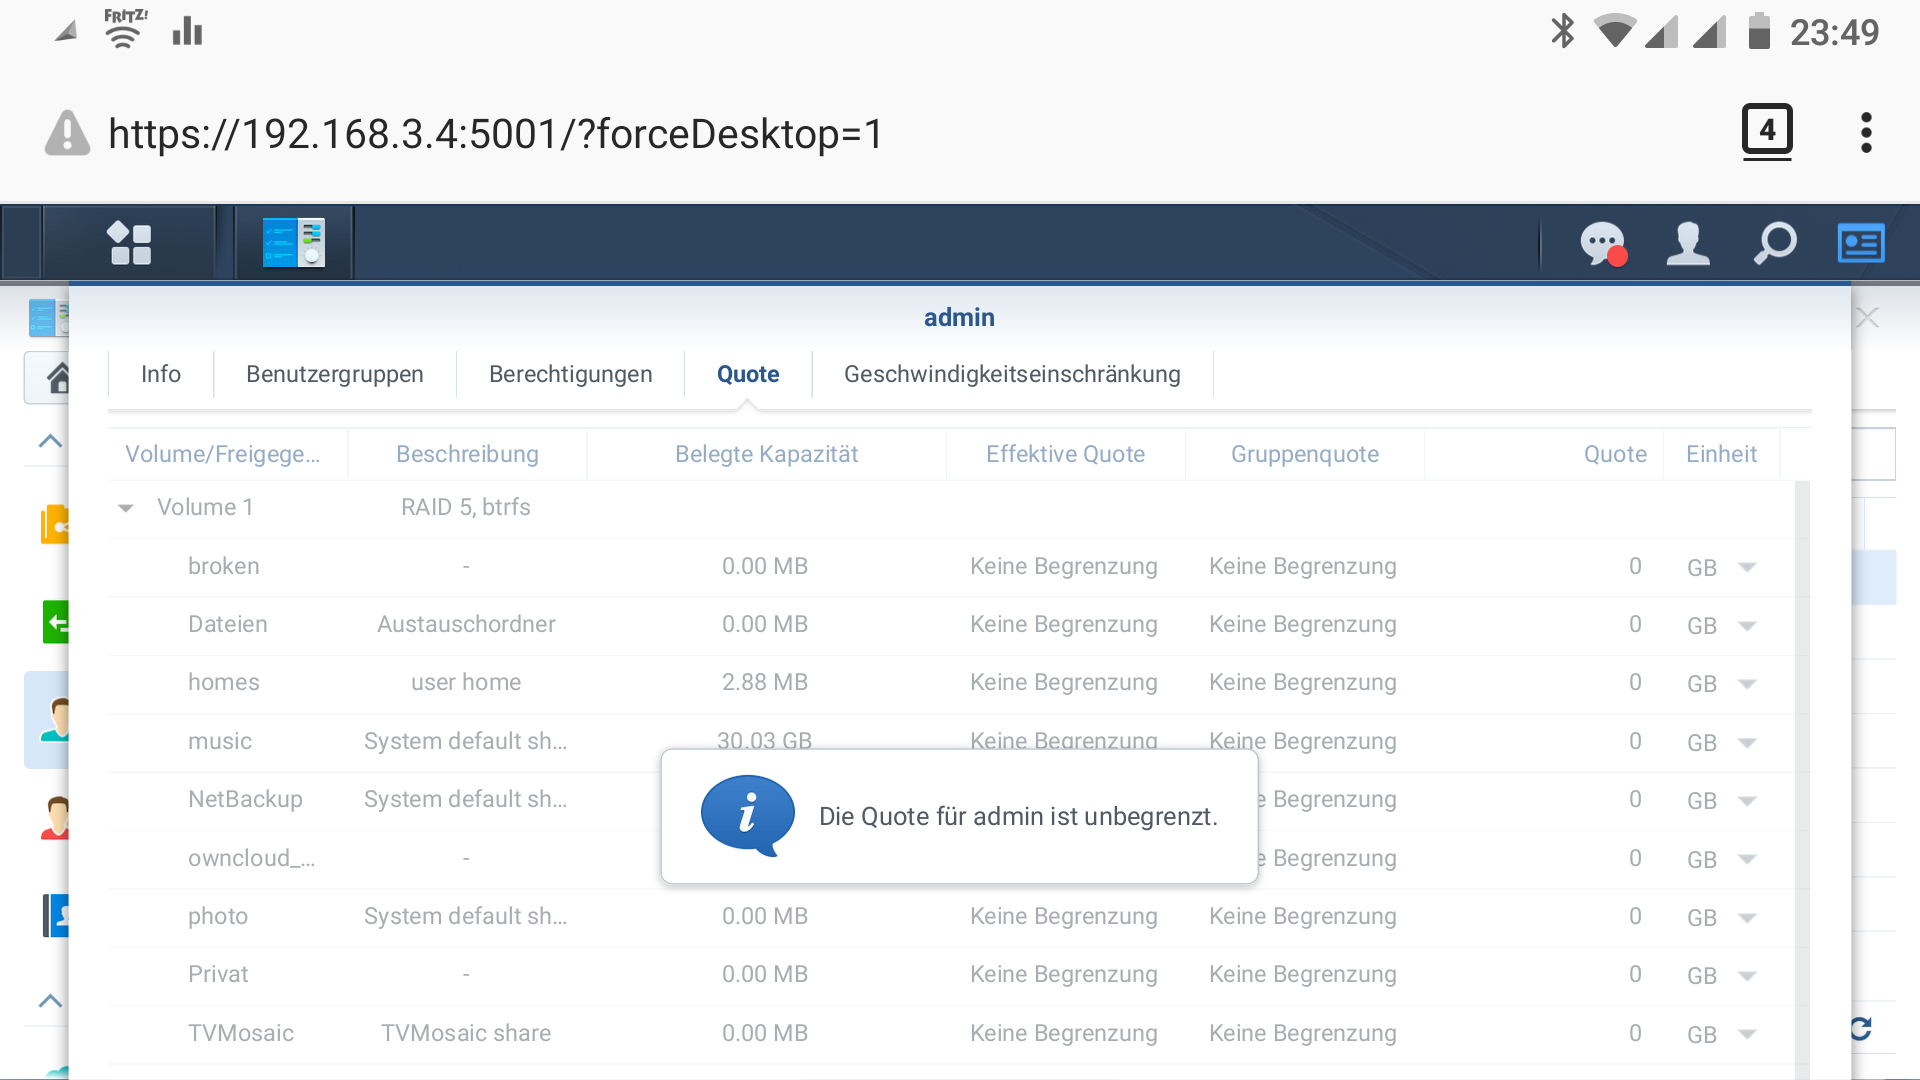Click the Effektive Quote column header
This screenshot has height=1080, width=1920.
point(1066,454)
